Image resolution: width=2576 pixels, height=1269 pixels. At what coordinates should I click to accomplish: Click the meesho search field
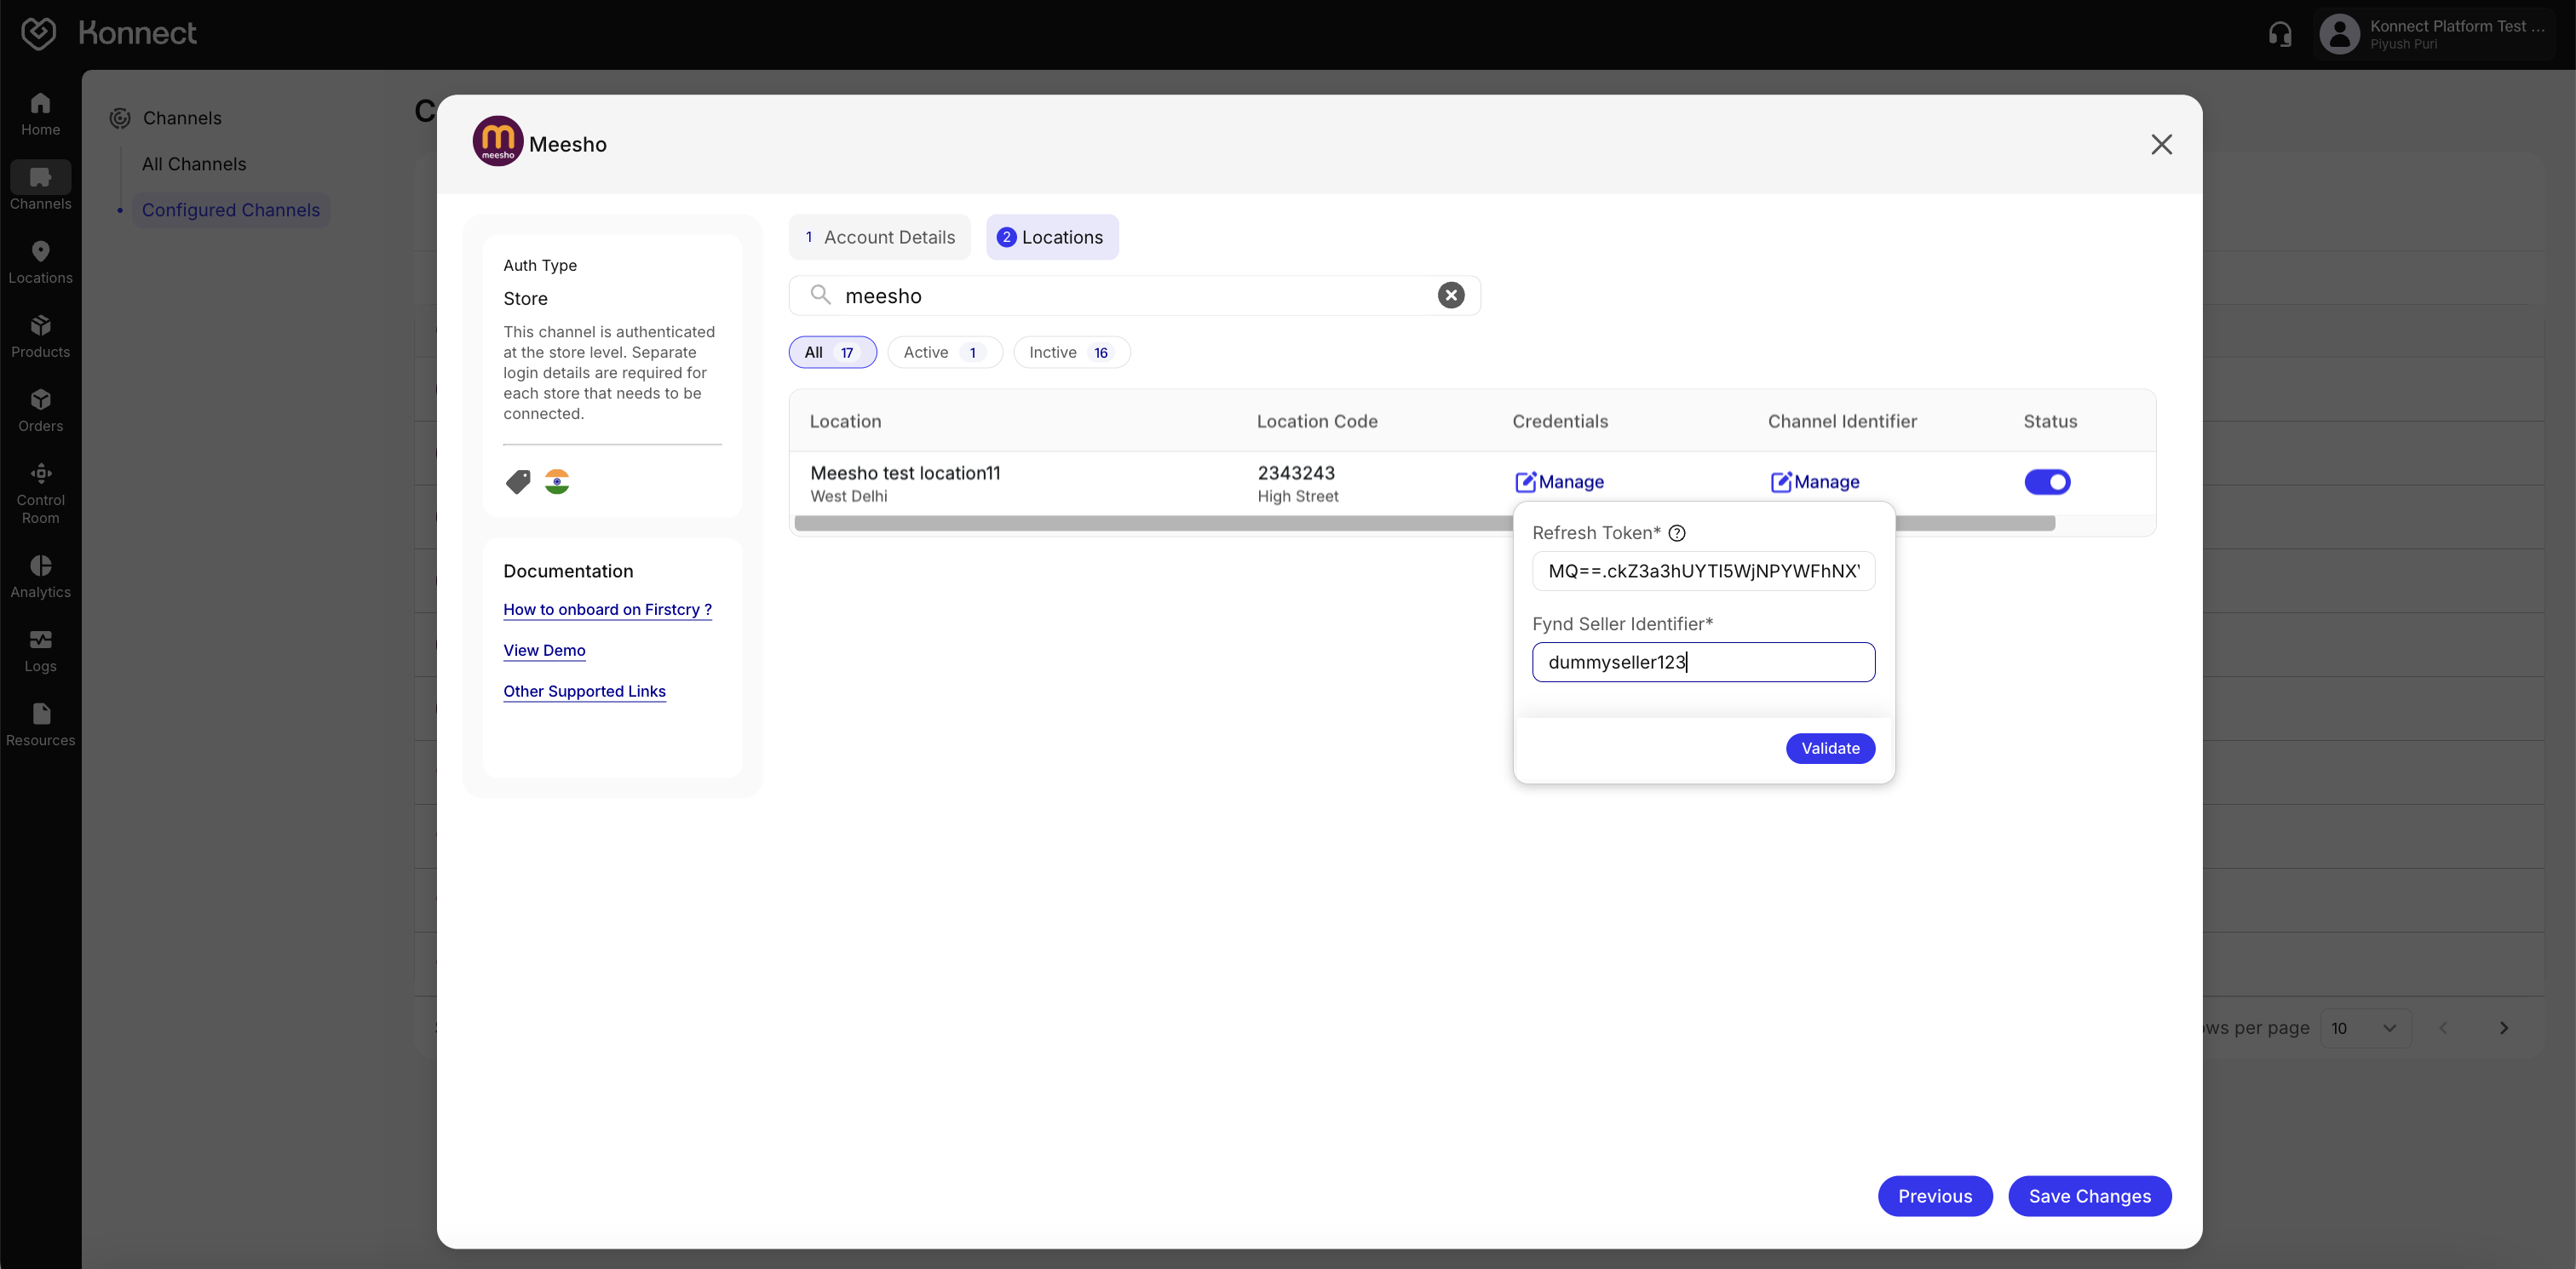tap(1134, 295)
